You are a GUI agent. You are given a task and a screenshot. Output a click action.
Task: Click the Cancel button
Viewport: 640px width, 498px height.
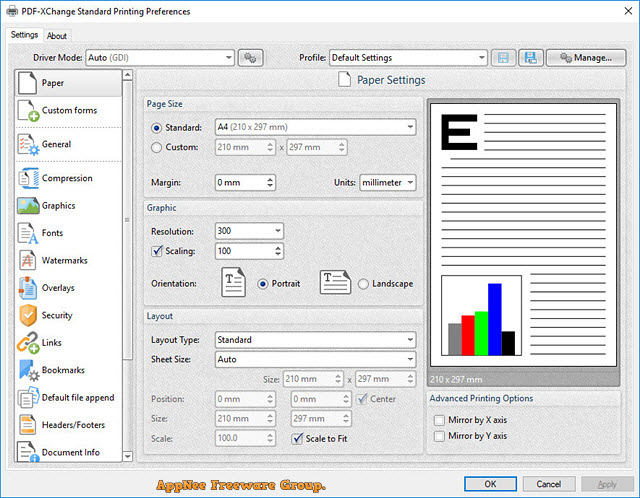point(549,484)
